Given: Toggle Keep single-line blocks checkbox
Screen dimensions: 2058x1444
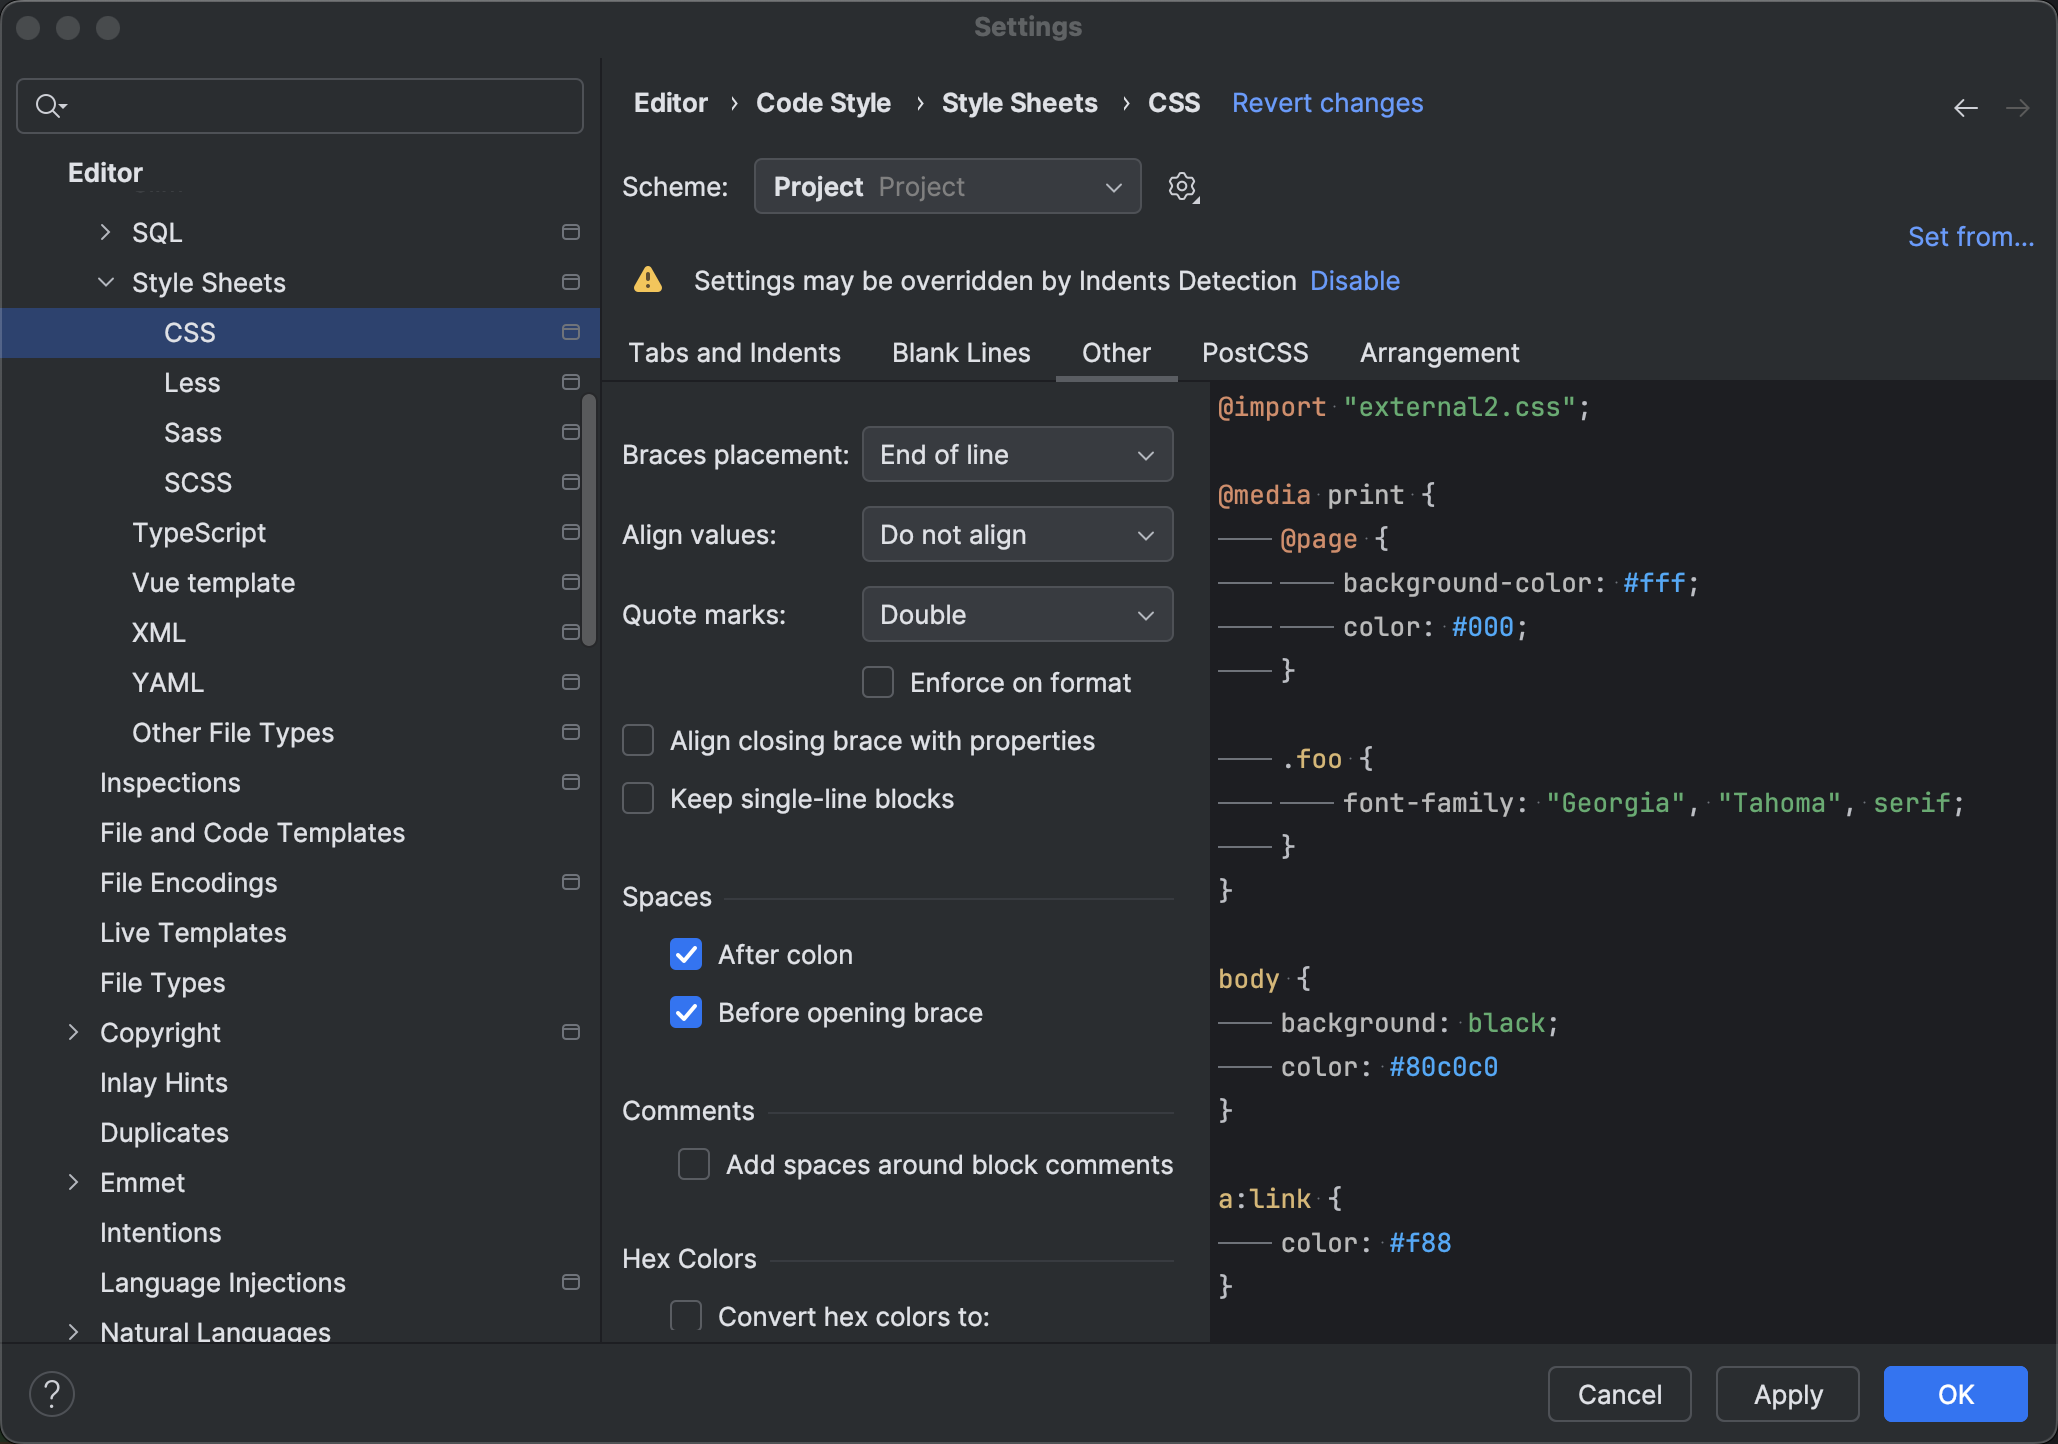Looking at the screenshot, I should (638, 798).
